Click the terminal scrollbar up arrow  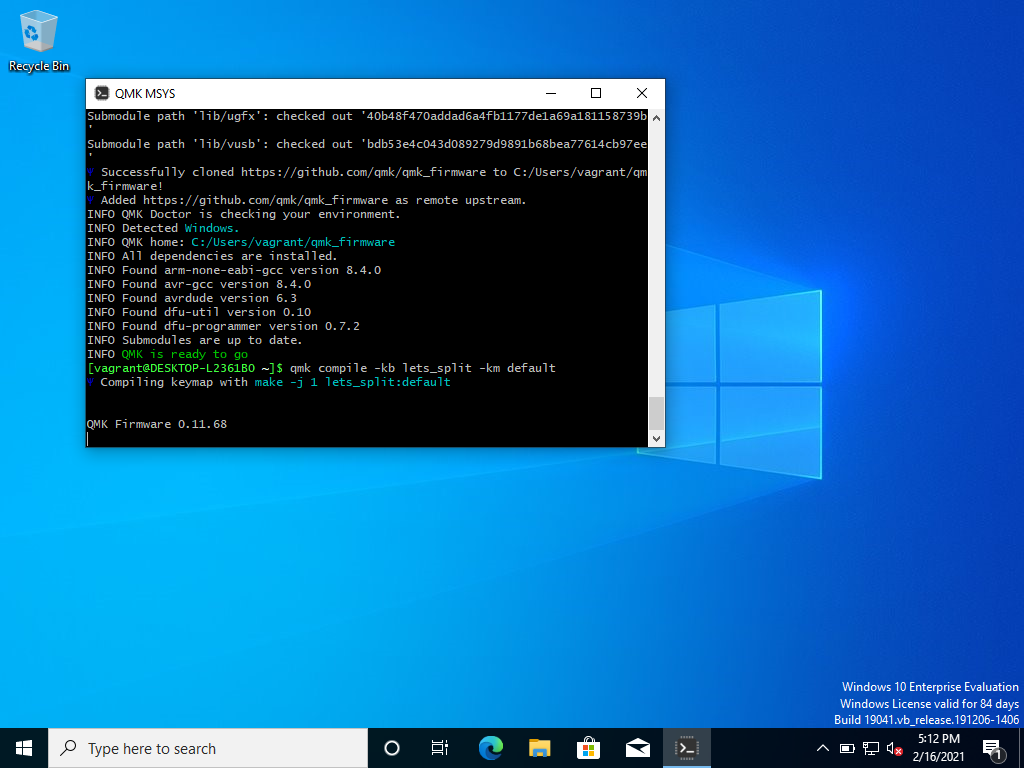656,118
